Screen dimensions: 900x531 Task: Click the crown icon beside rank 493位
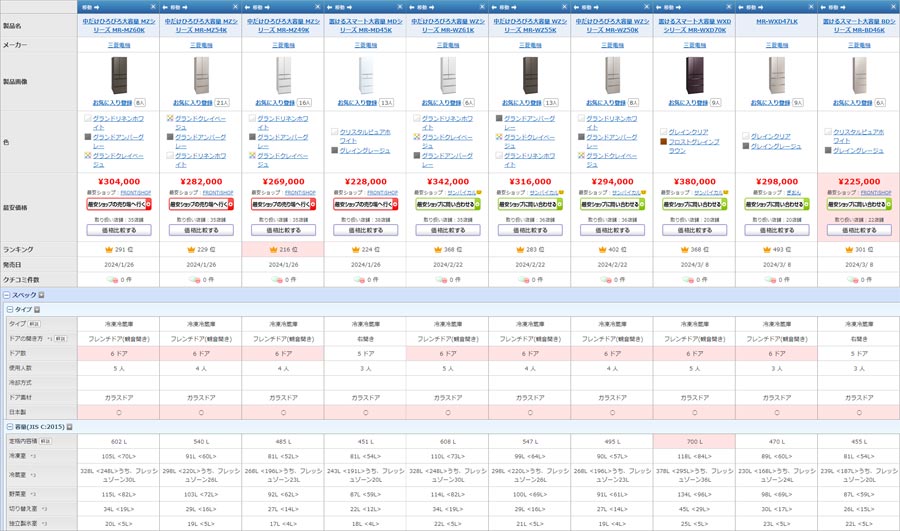click(767, 250)
